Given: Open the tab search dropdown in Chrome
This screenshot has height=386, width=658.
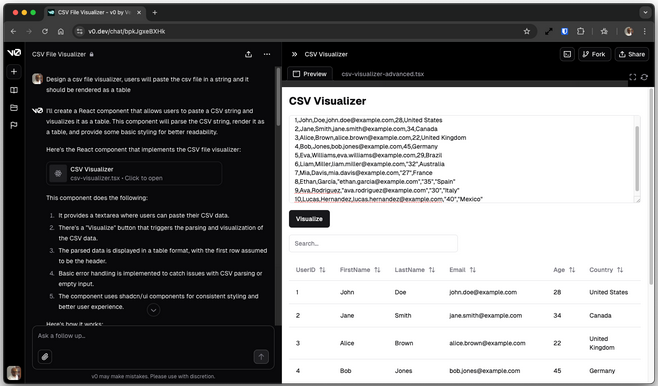Looking at the screenshot, I should click(645, 13).
